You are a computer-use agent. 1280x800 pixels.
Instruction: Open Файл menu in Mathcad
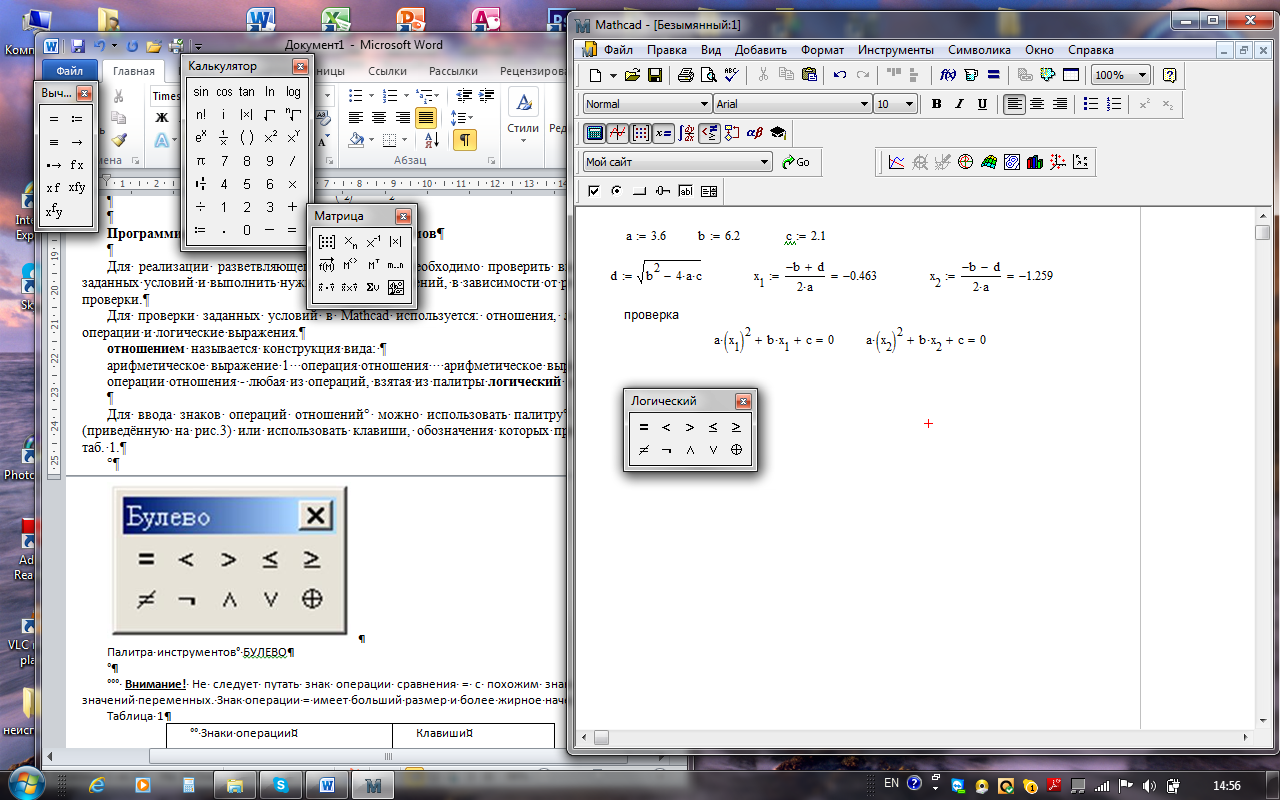[618, 49]
